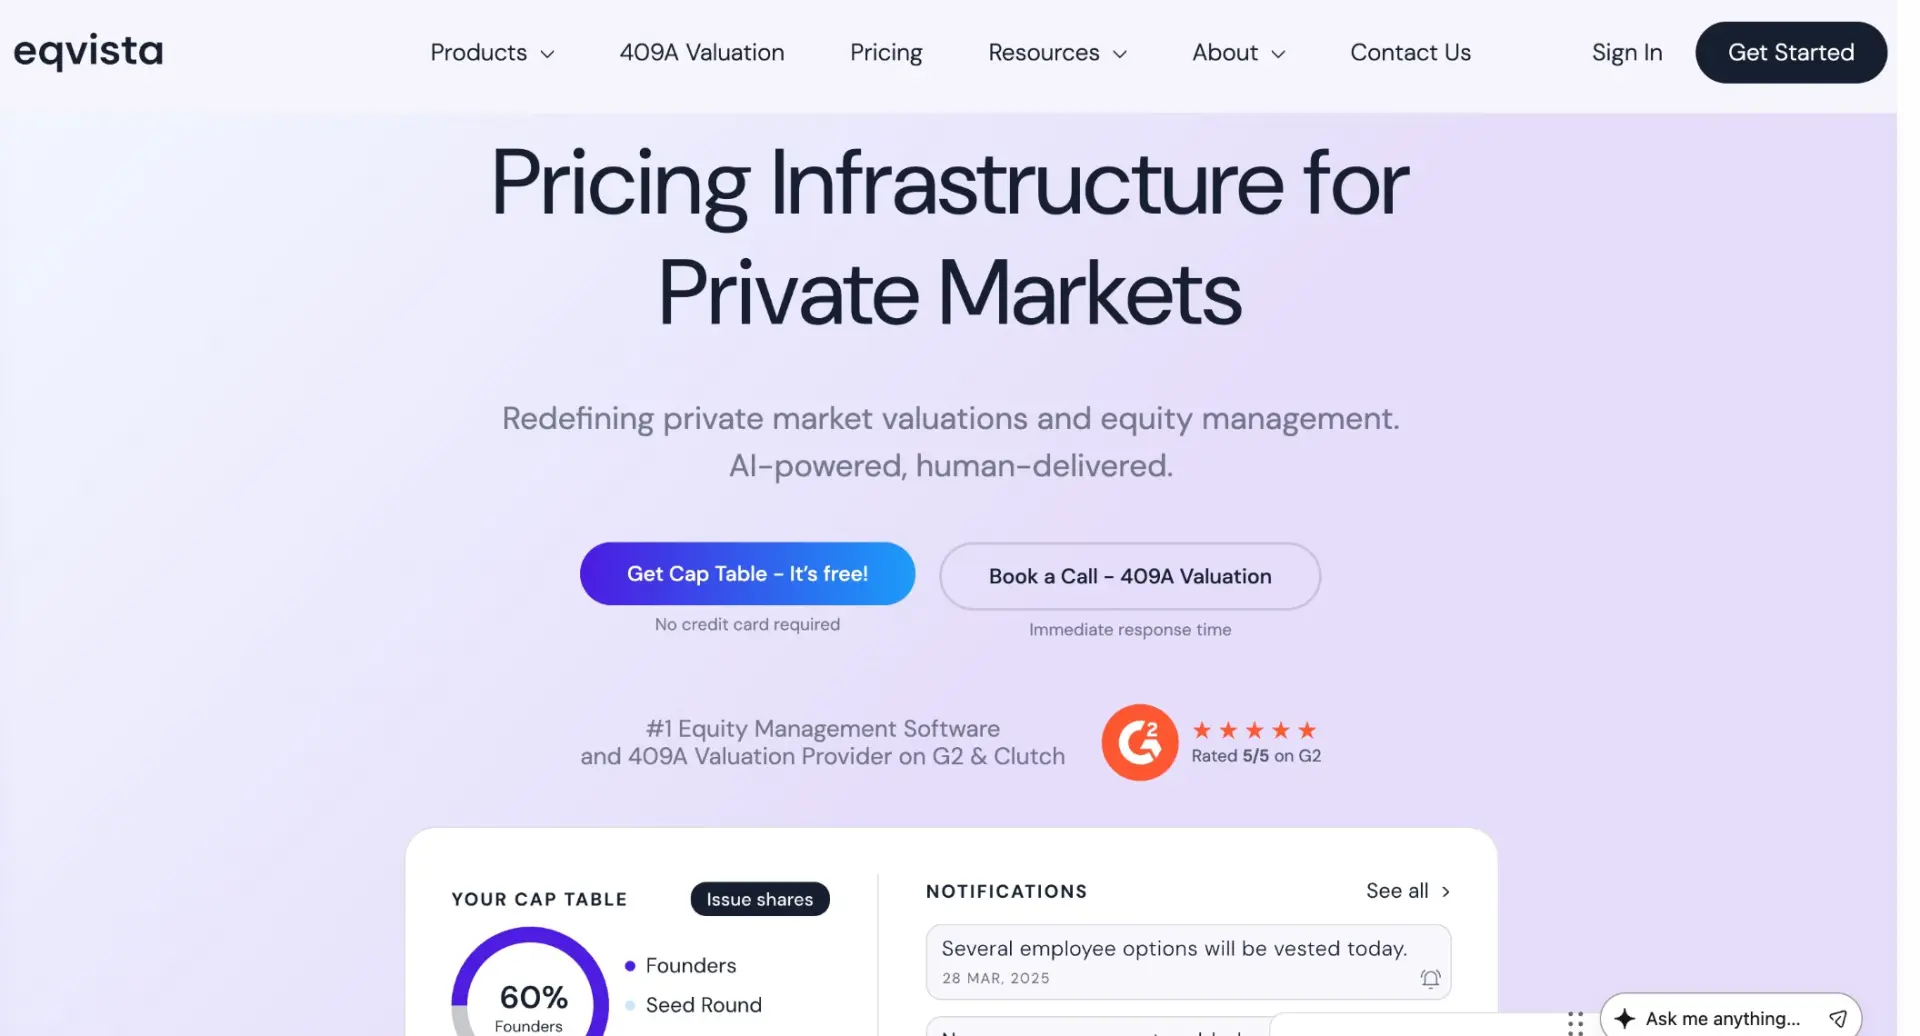This screenshot has width=1920, height=1036.
Task: Click the eqvista logo
Action: coord(88,51)
